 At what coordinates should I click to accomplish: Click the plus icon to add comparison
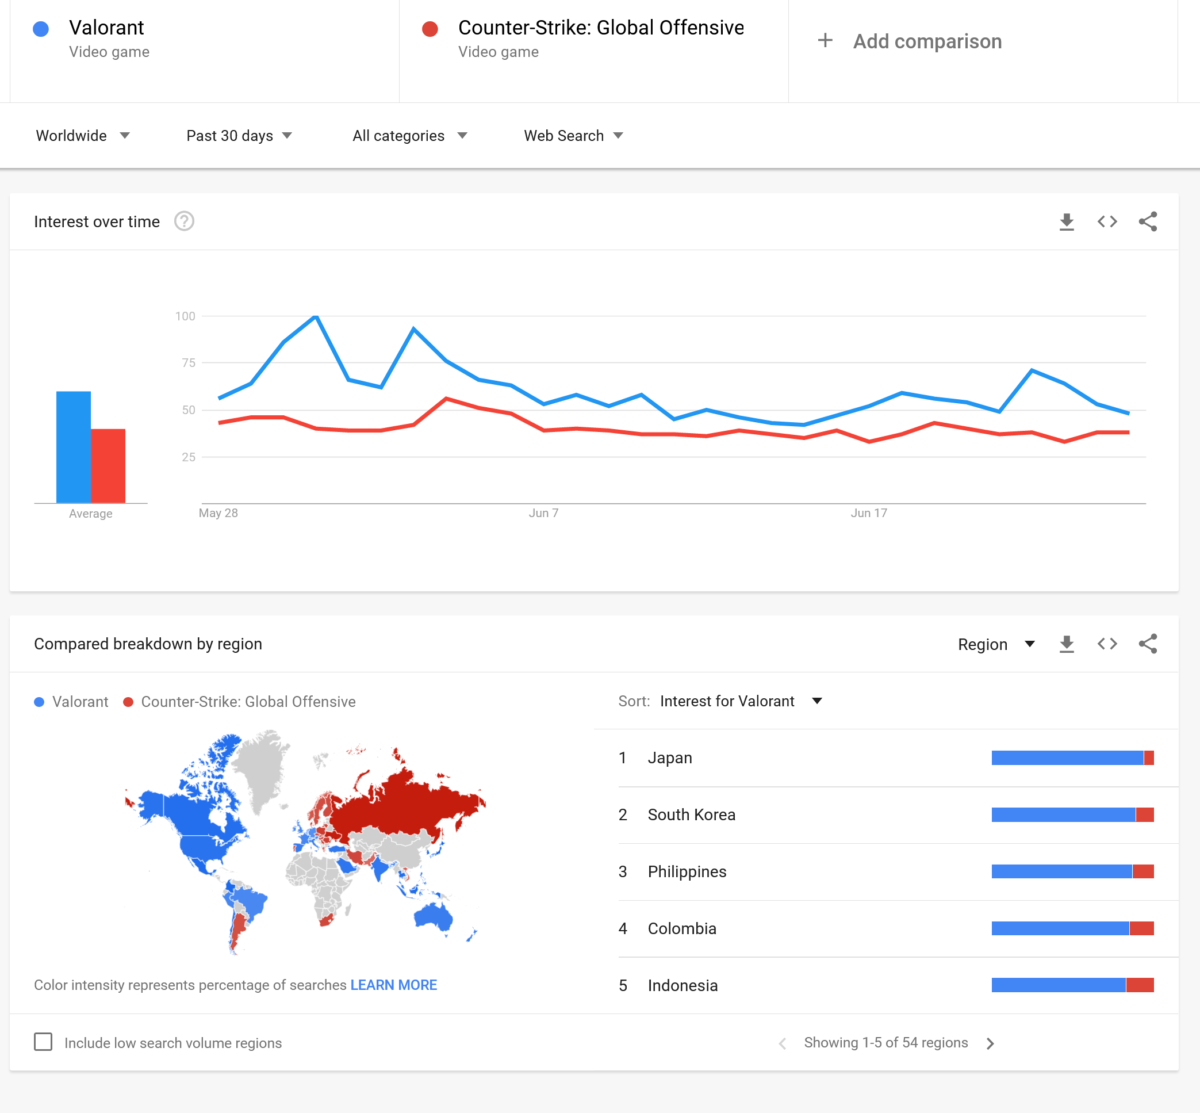(825, 41)
